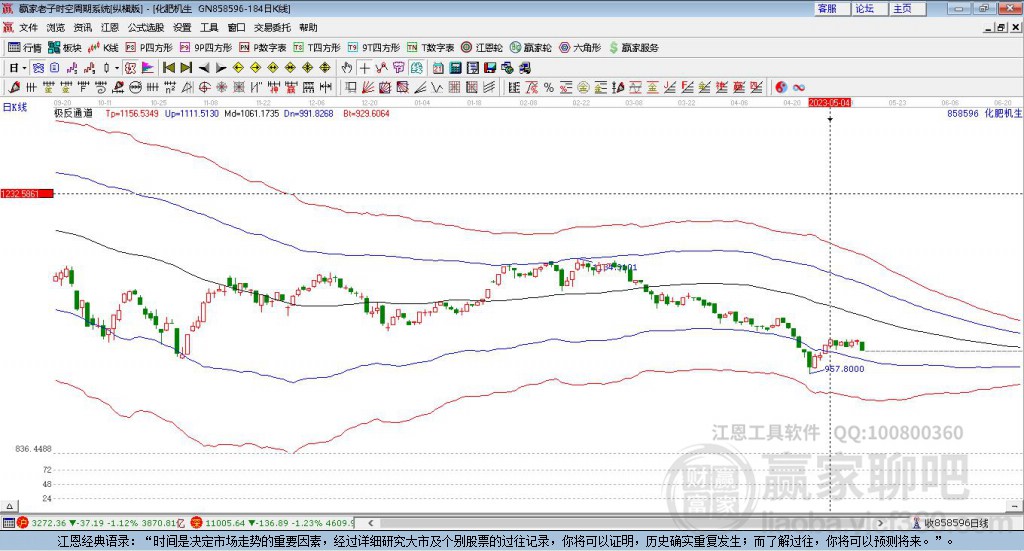Select the V-shaped zigzag line tool
The height and width of the screenshot is (551, 1024).
[436, 87]
